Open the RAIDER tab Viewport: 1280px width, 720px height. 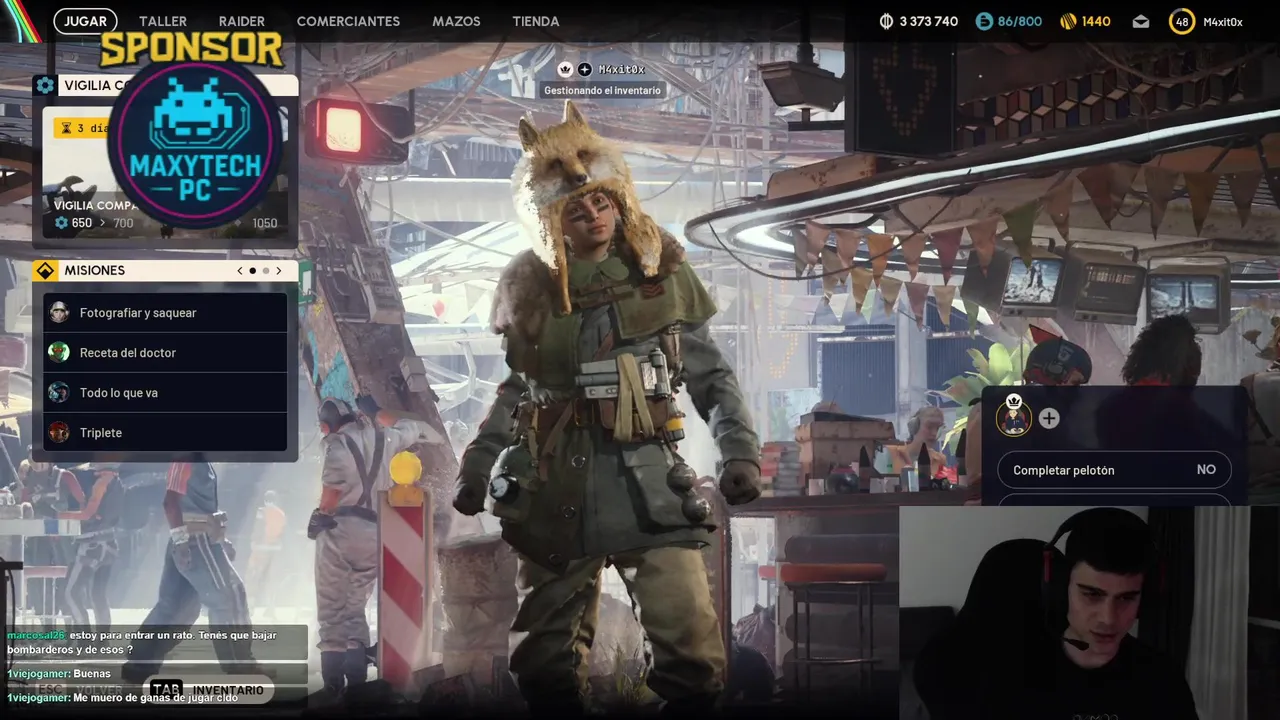tap(242, 21)
